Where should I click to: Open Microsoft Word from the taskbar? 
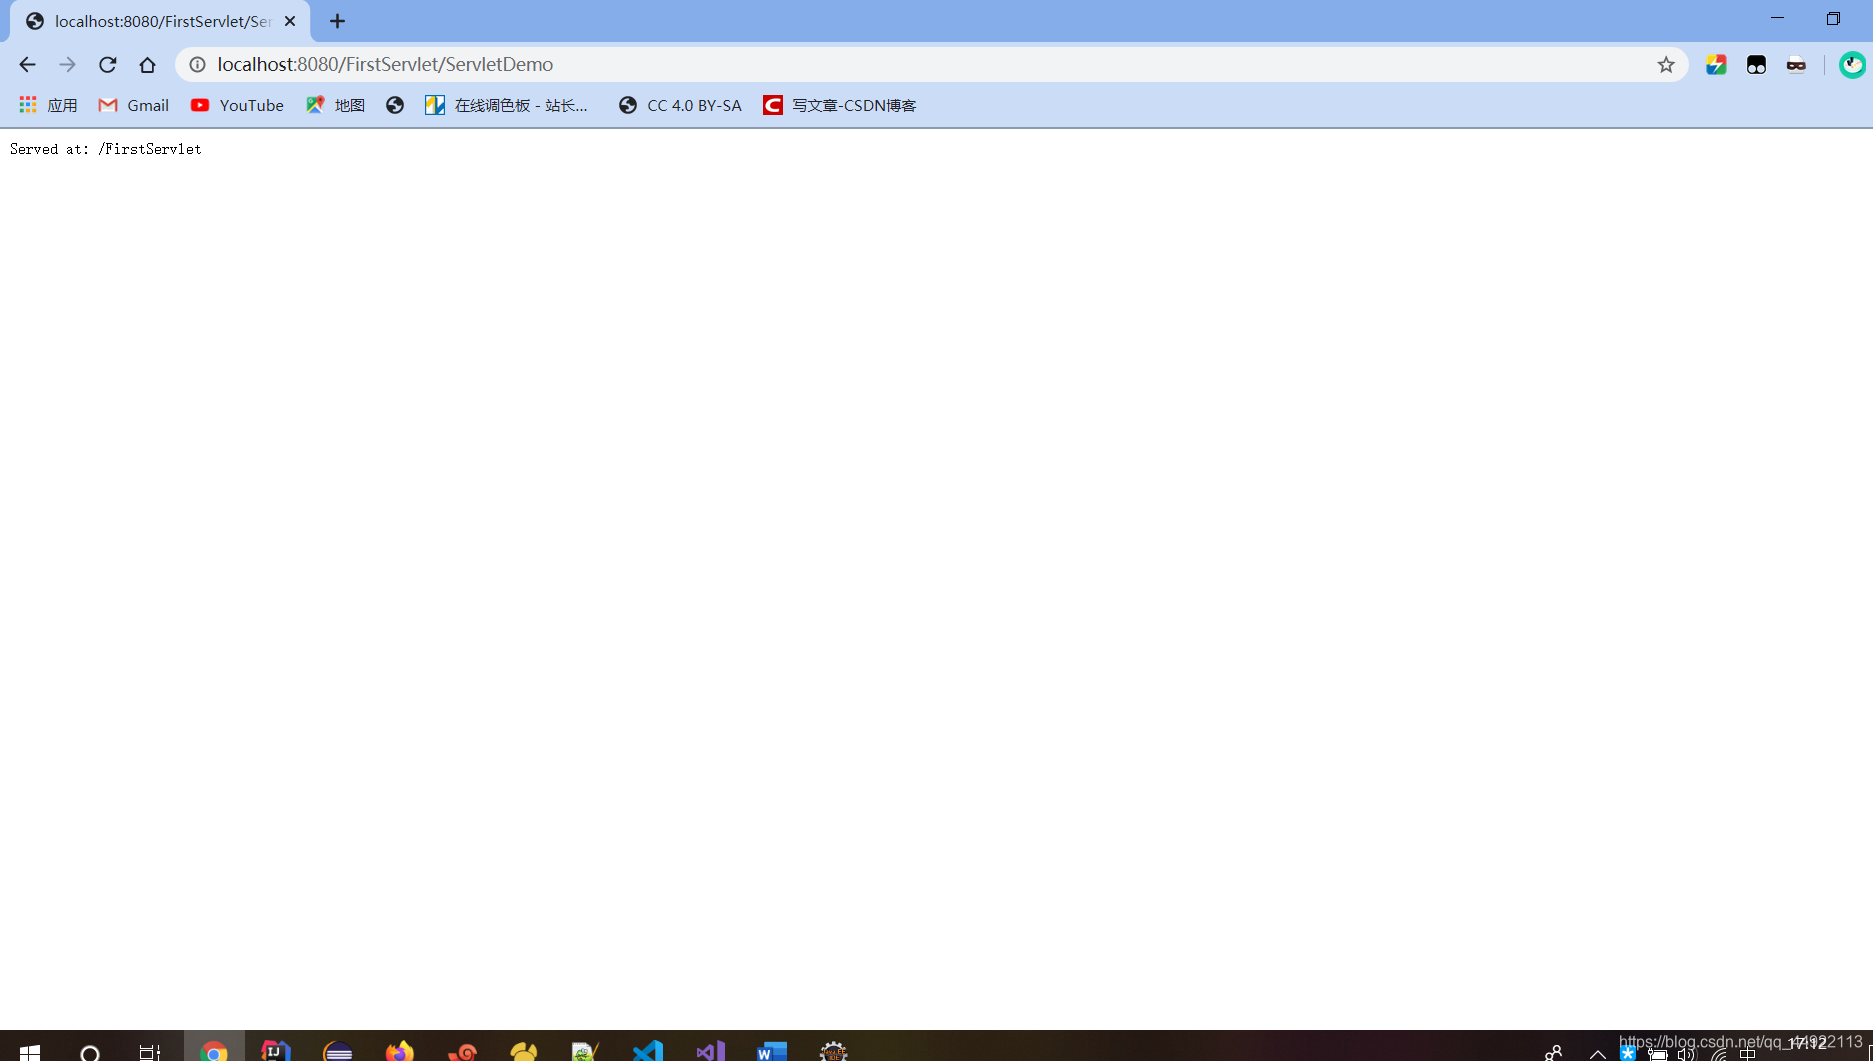click(x=772, y=1051)
